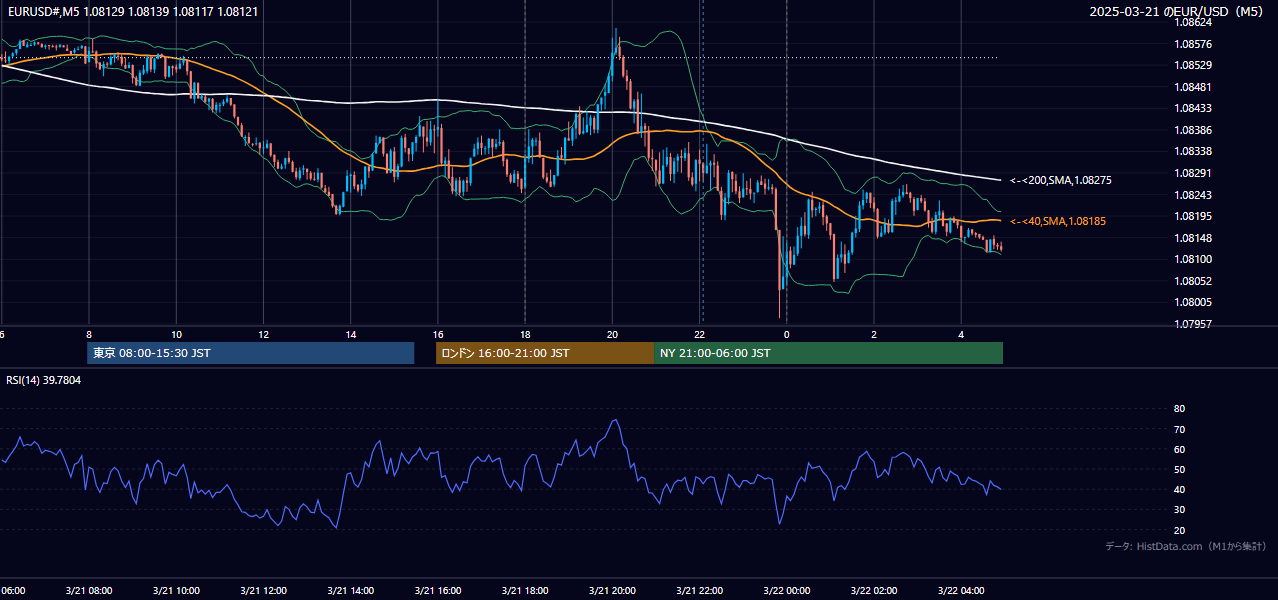This screenshot has width=1278, height=600.
Task: Click the '3/21 18:00' date label
Action: [525, 590]
